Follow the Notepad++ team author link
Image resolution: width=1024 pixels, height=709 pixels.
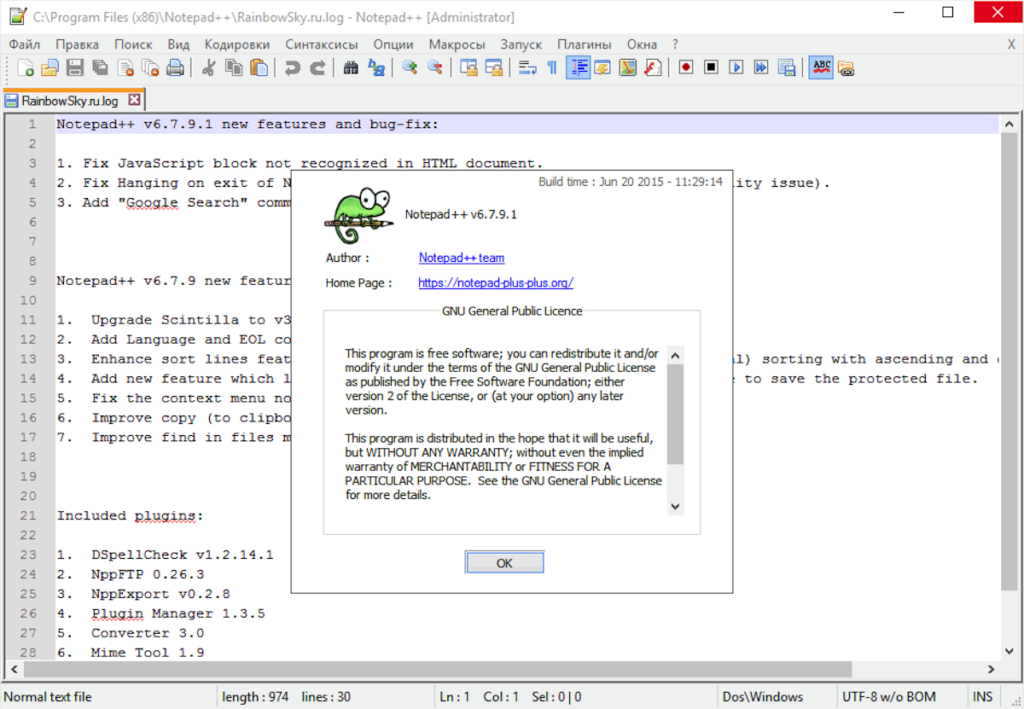pyautogui.click(x=462, y=258)
